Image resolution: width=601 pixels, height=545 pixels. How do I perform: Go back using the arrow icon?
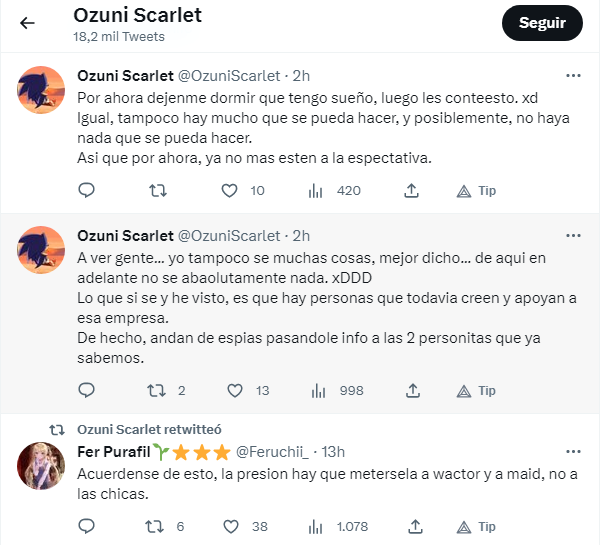click(x=27, y=23)
